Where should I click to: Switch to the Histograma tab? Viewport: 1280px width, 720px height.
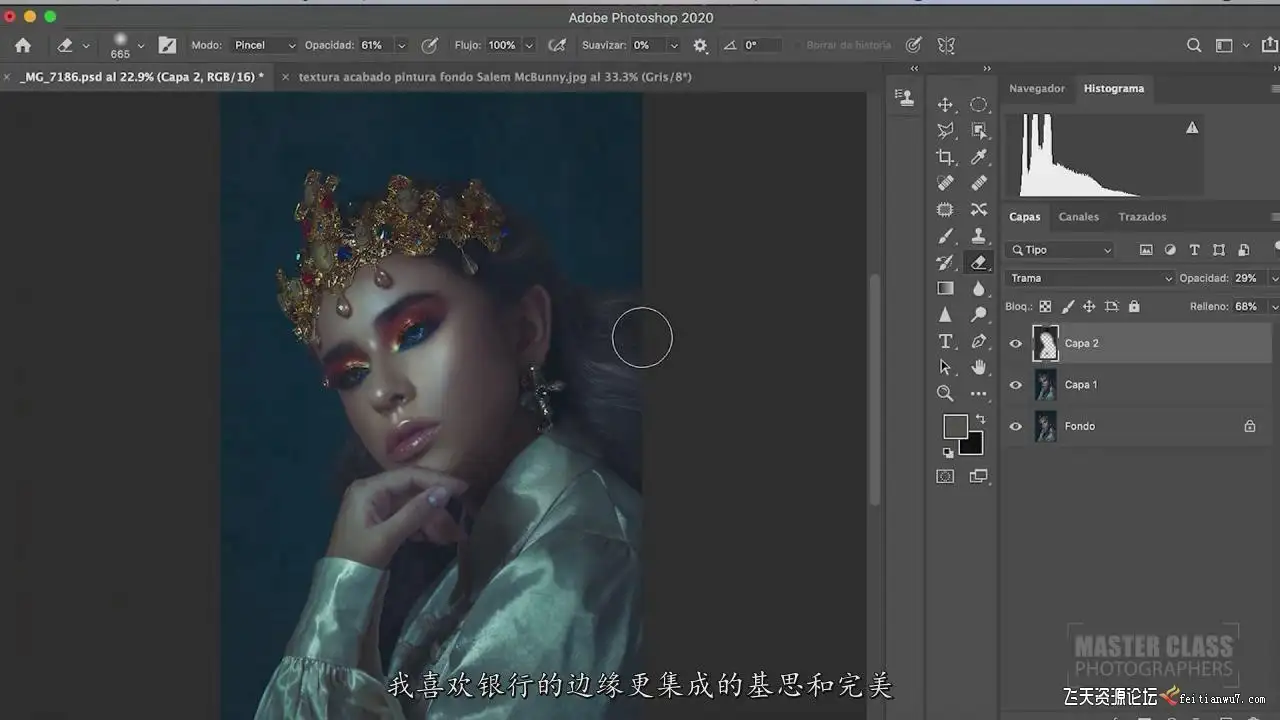coord(1114,88)
